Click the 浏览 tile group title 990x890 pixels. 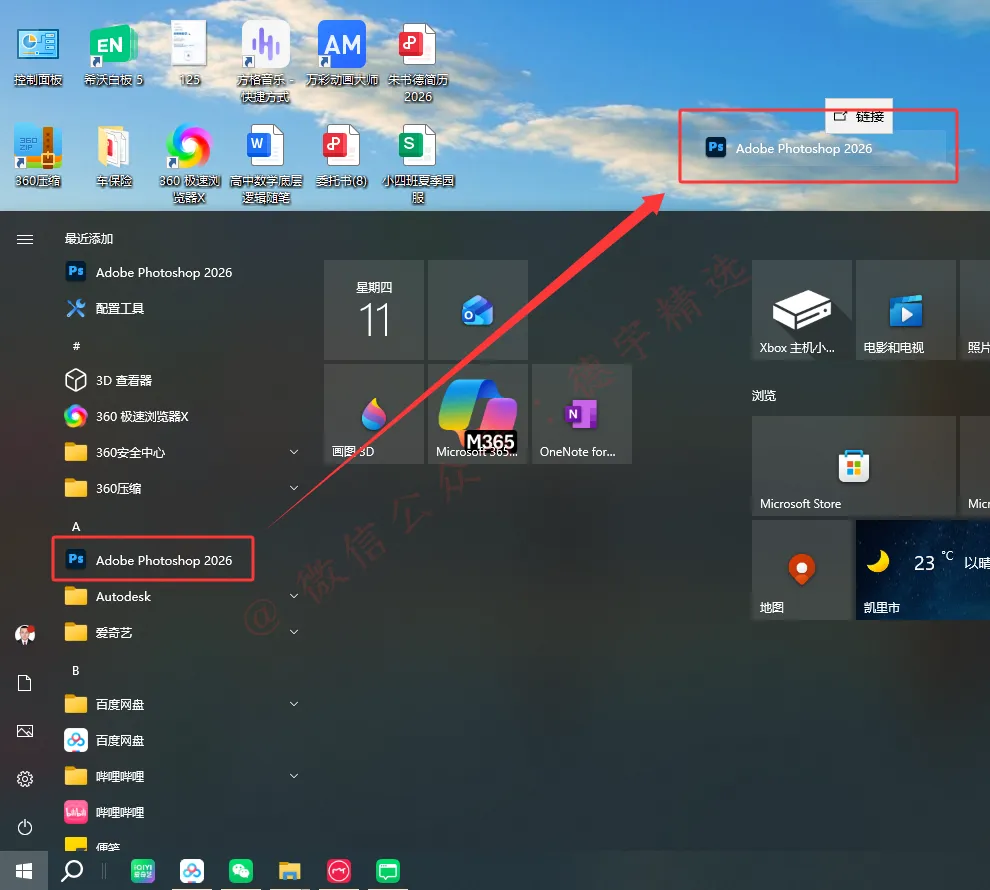tap(764, 396)
